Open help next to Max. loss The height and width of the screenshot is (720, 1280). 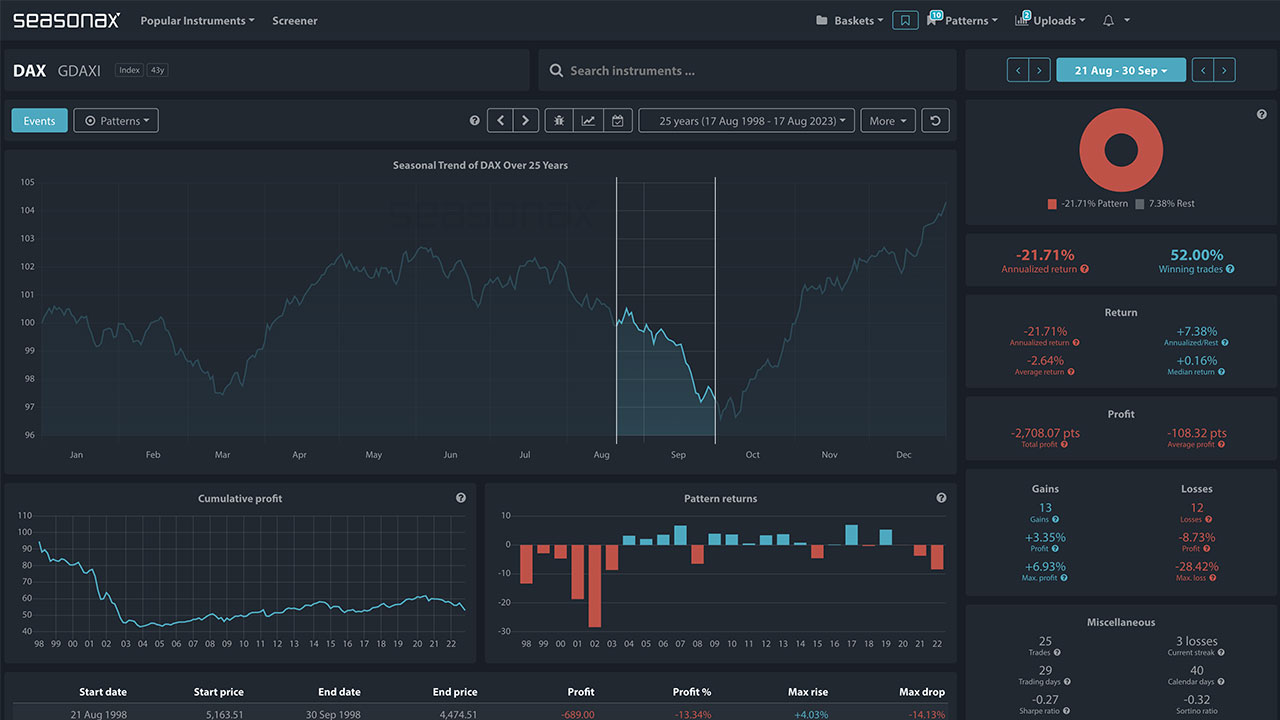click(x=1212, y=578)
